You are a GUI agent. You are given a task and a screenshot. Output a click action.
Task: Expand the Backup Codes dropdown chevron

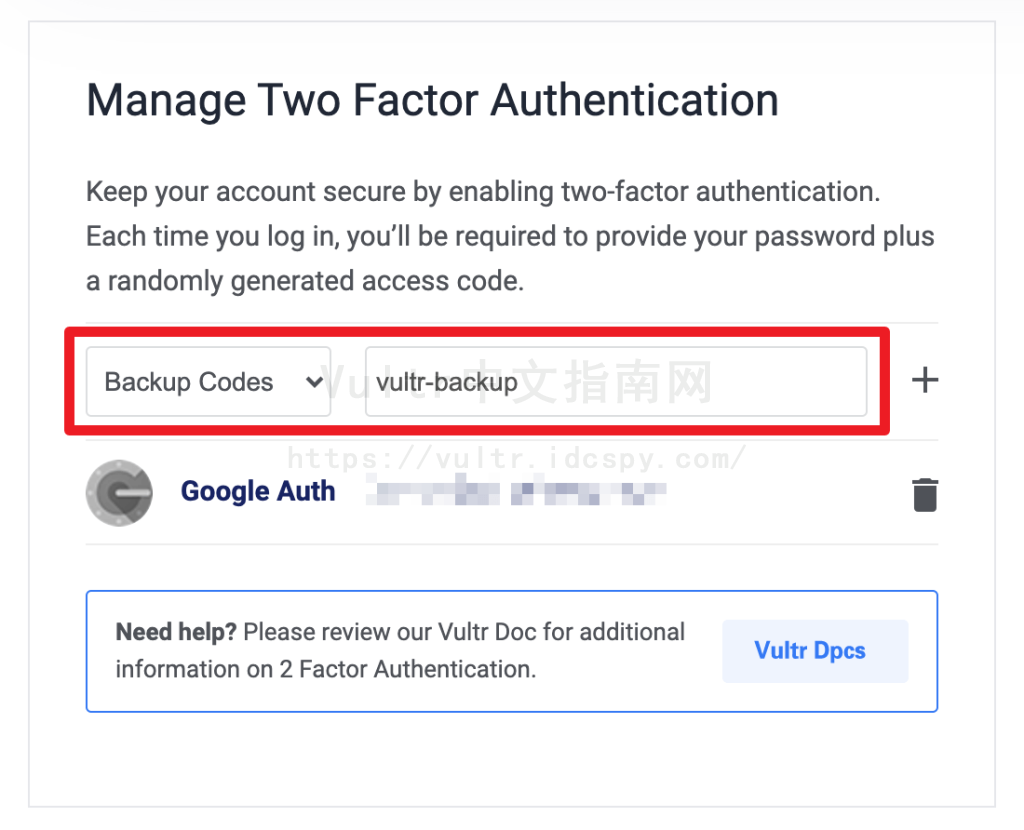(314, 381)
